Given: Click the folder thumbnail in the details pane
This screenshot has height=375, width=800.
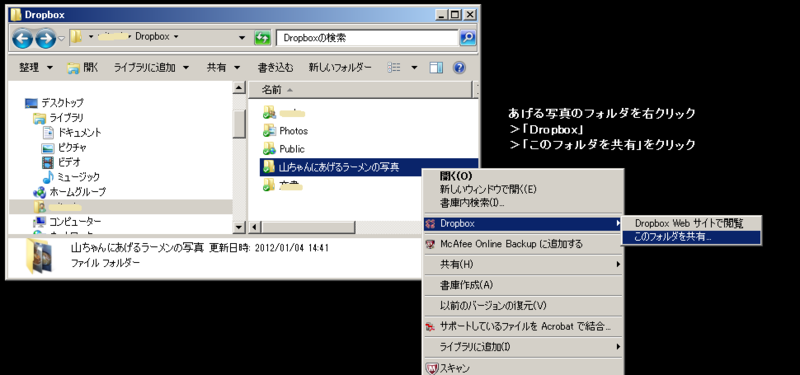Looking at the screenshot, I should point(38,256).
